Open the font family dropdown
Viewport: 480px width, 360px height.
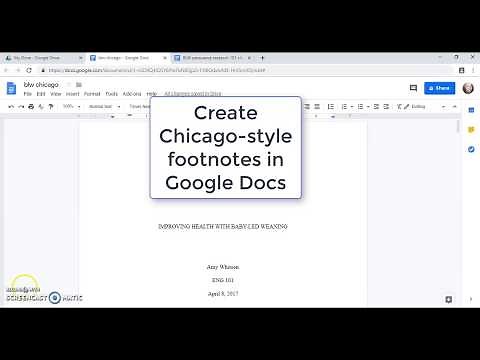pyautogui.click(x=140, y=107)
